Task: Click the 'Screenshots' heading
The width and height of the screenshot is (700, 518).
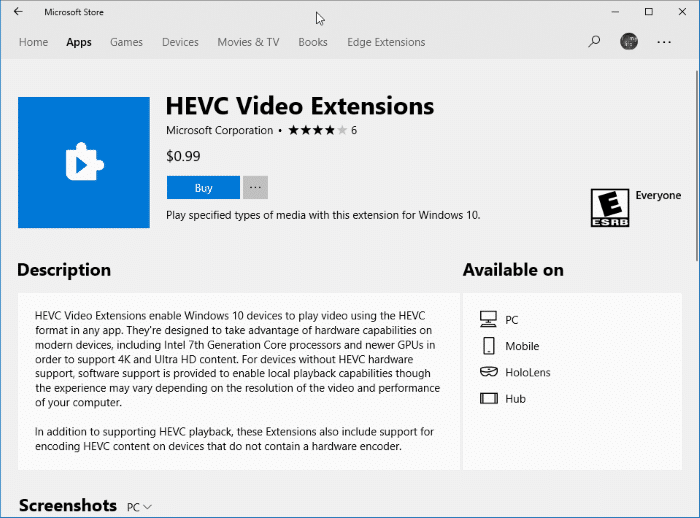Action: click(x=68, y=505)
